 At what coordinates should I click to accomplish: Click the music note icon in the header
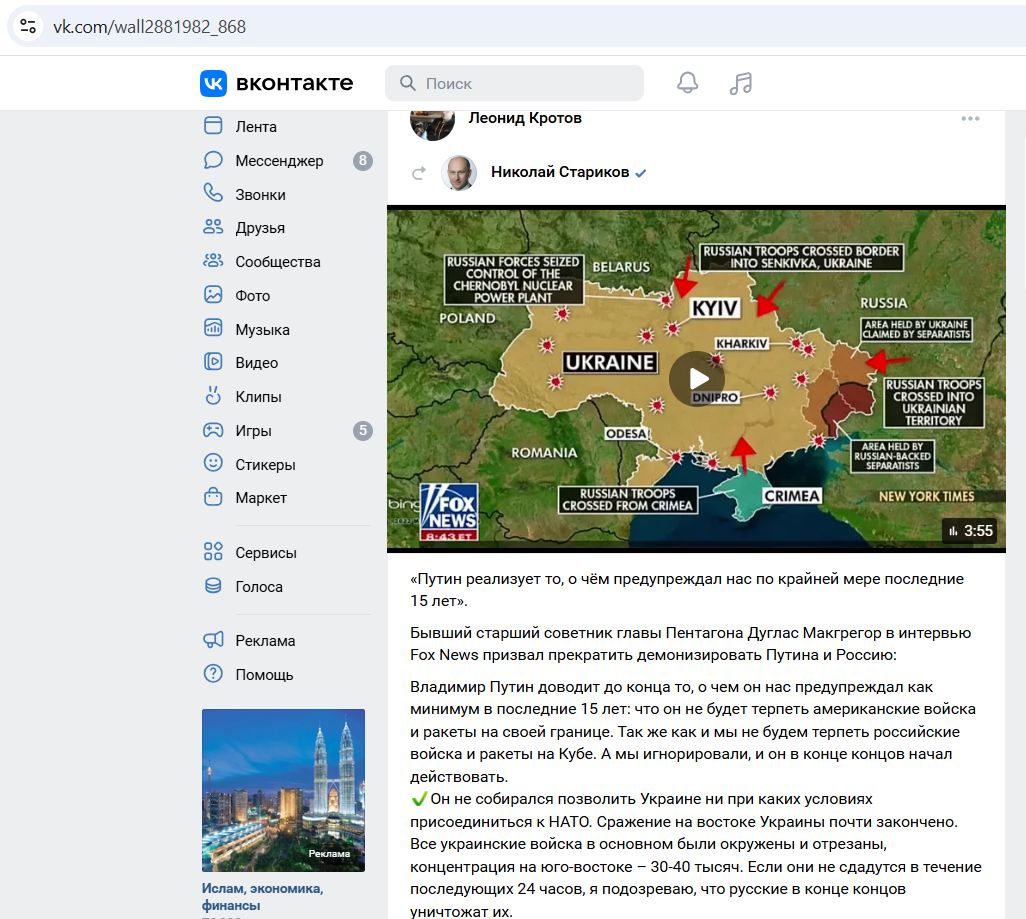coord(741,82)
